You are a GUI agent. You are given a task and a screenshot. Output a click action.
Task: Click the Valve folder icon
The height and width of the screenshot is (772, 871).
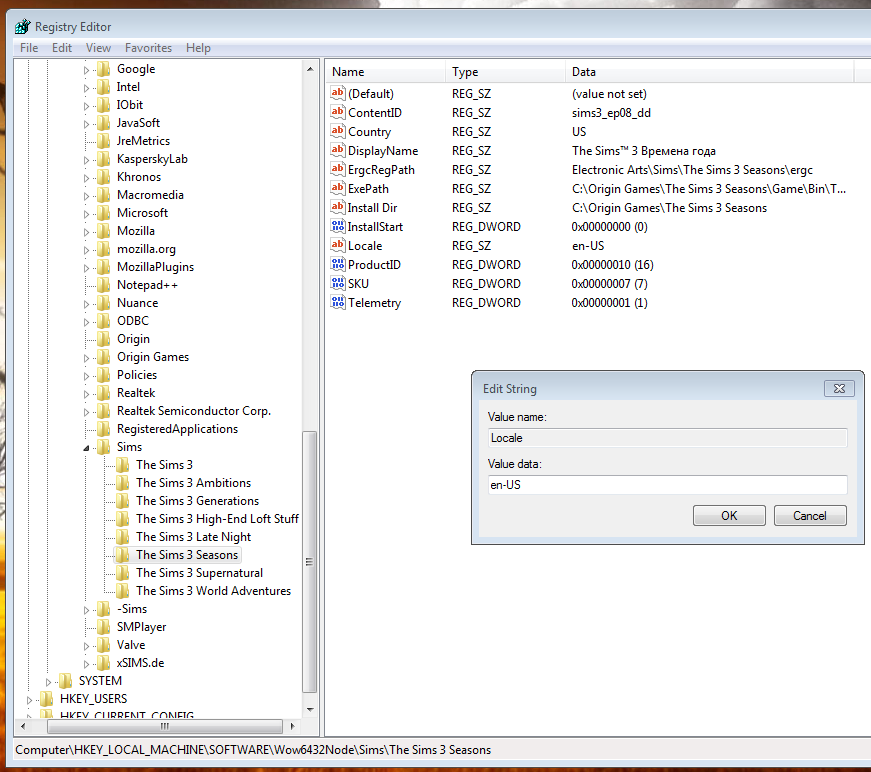point(103,645)
